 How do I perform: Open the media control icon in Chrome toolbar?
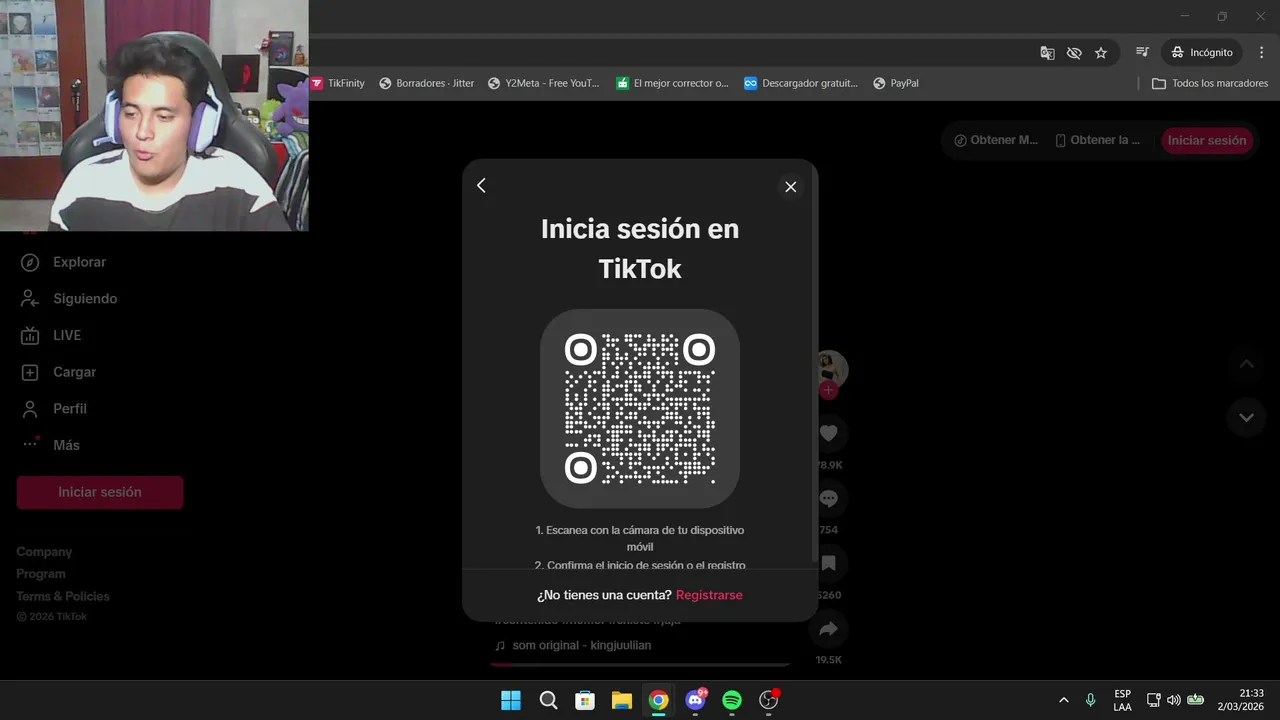[x=1142, y=52]
